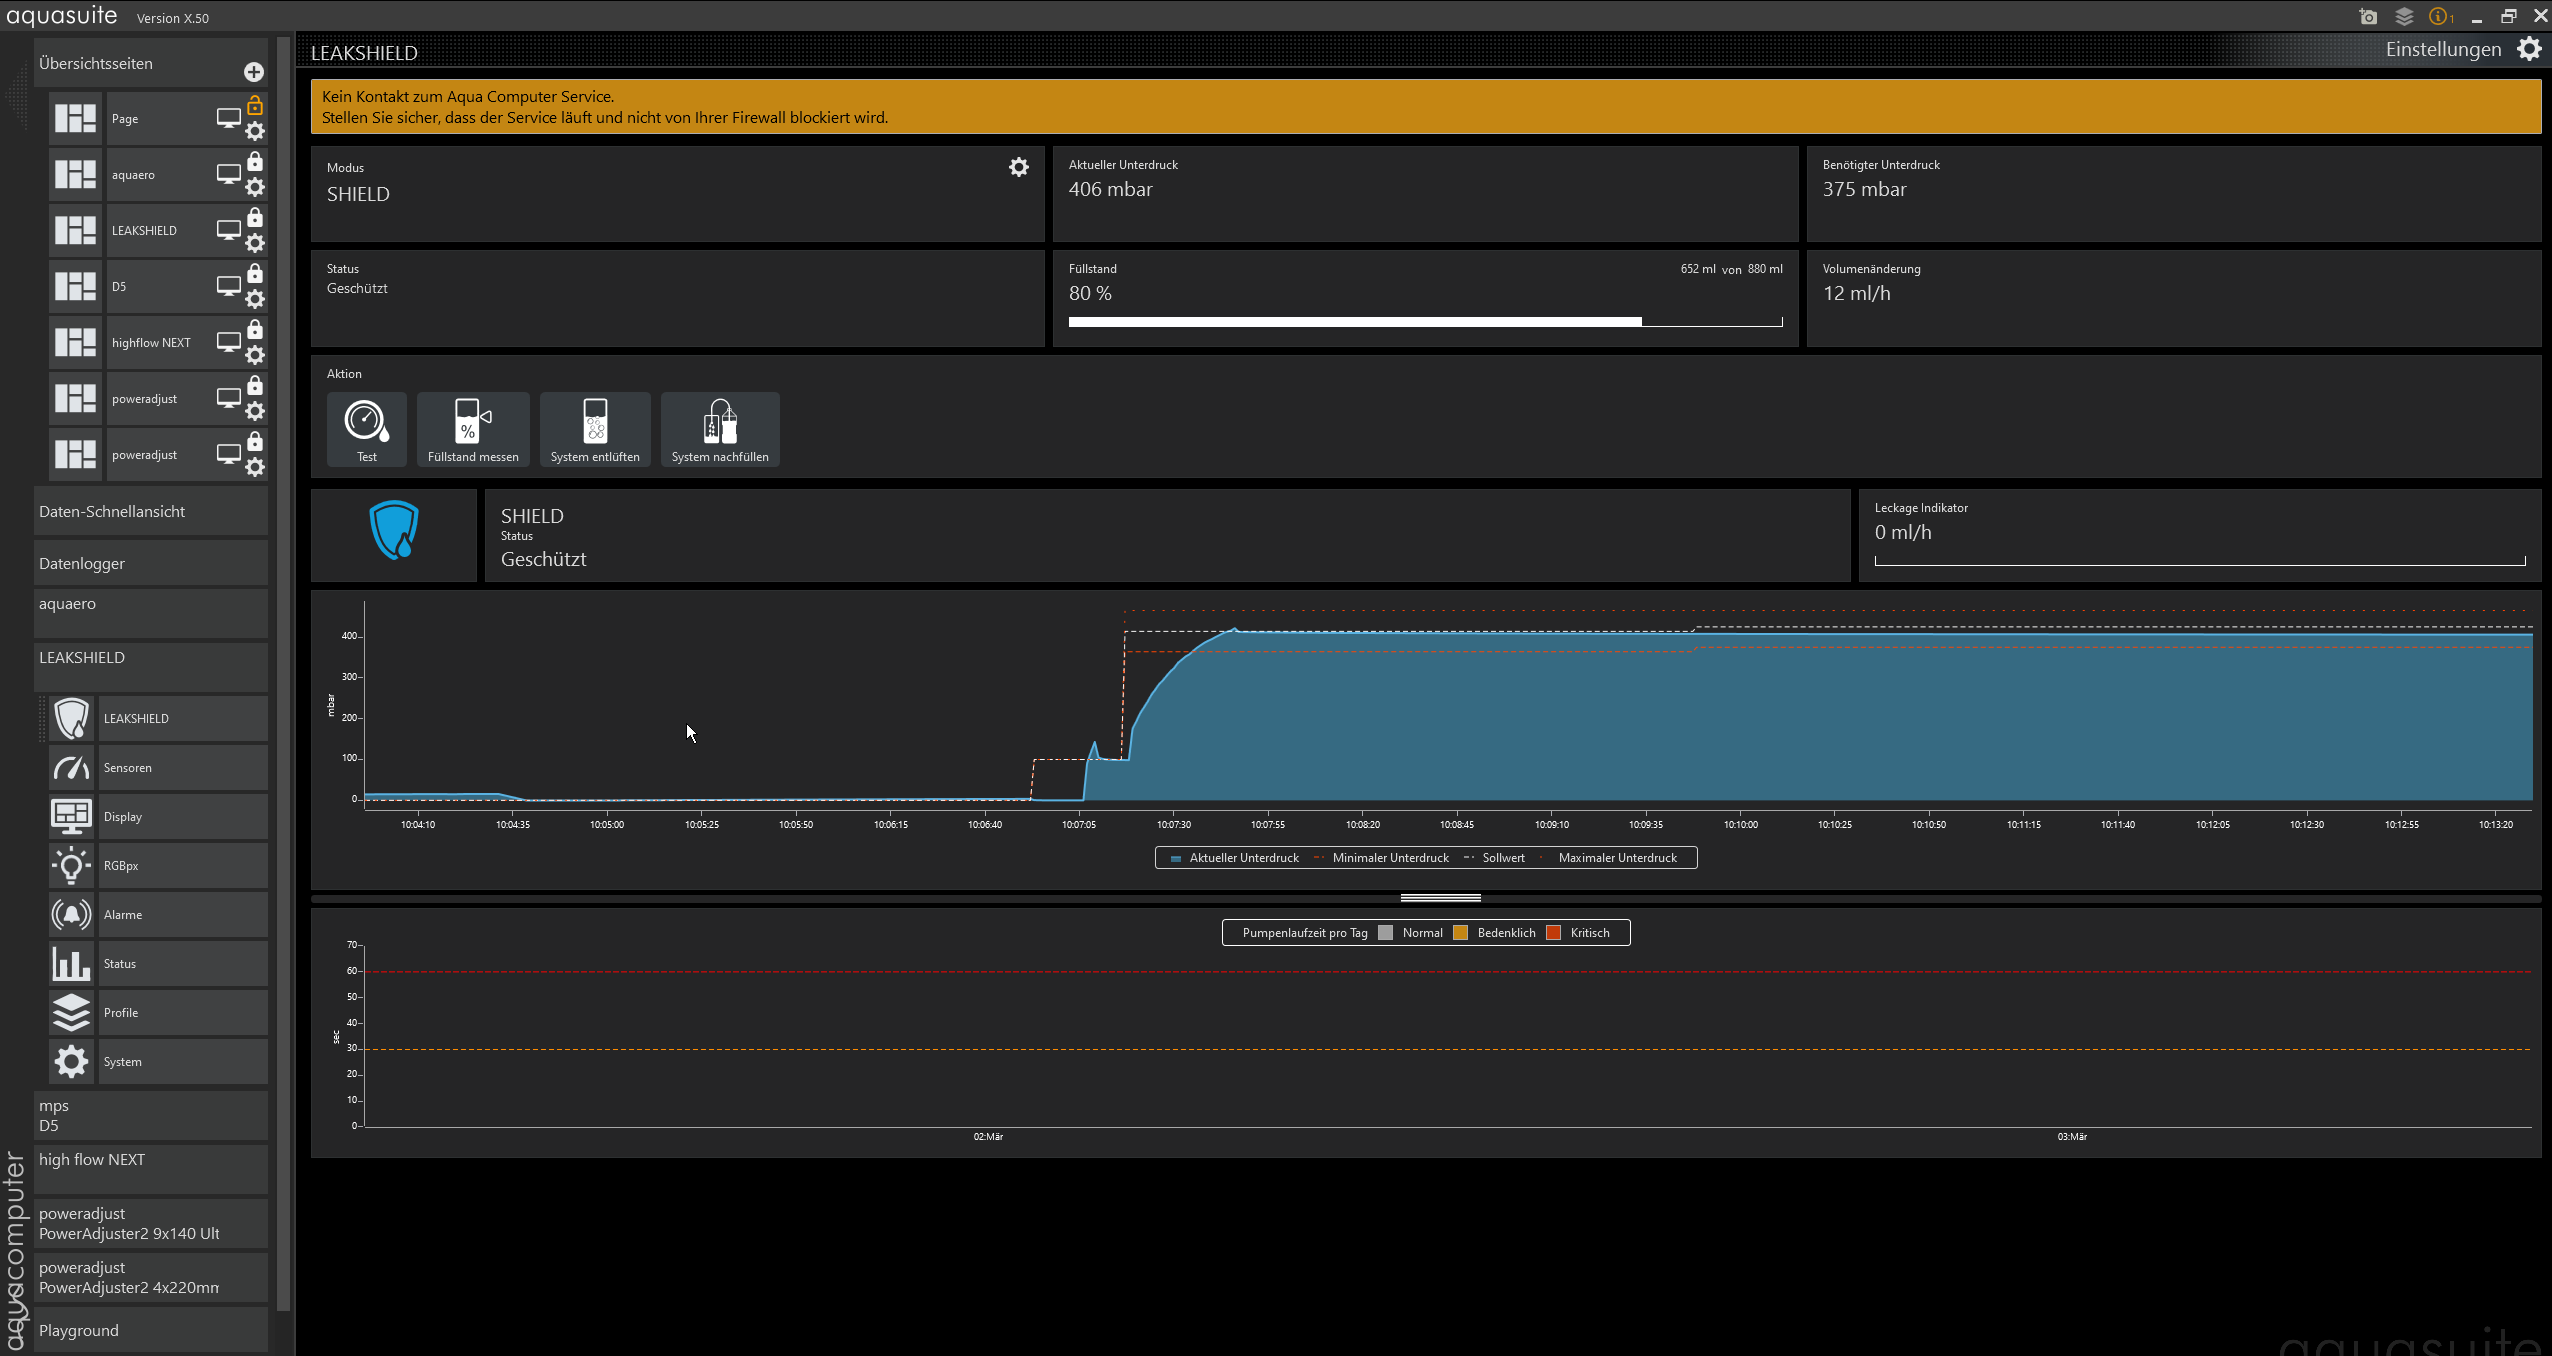The image size is (2552, 1356).
Task: Toggle the unlocked padlock on Page
Action: [255, 106]
